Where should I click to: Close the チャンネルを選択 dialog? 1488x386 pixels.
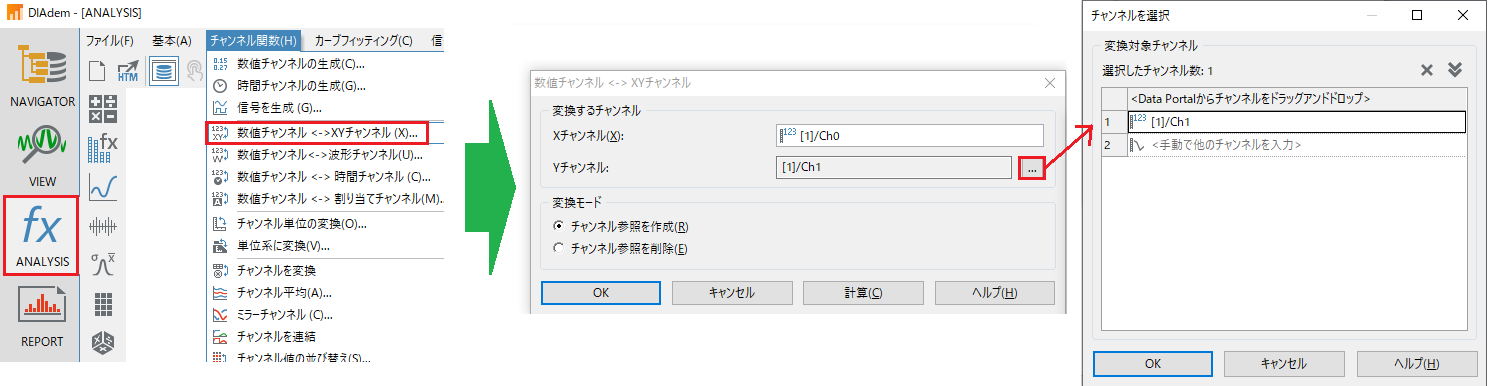(1462, 15)
